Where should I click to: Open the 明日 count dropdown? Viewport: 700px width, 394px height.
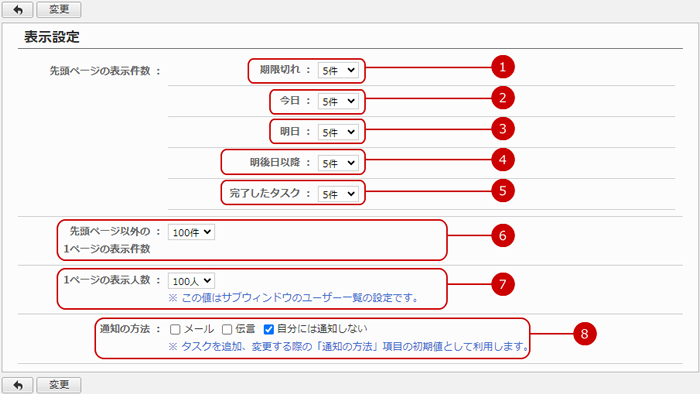[x=338, y=132]
